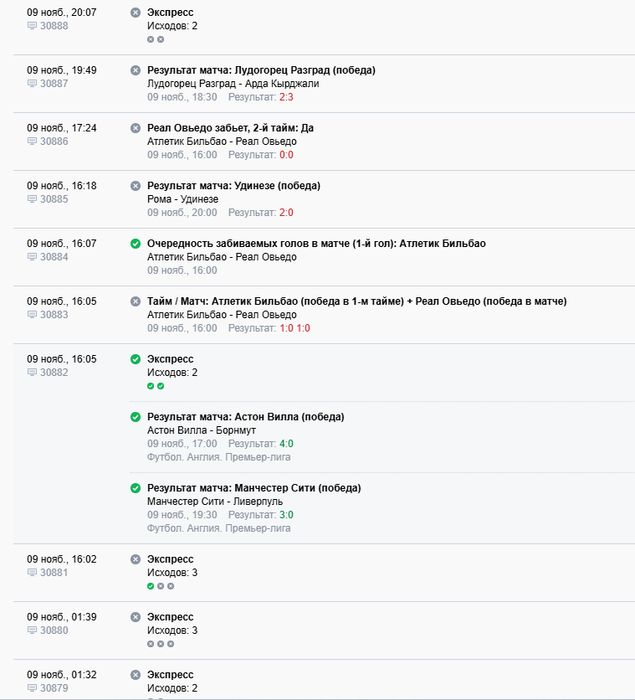Click the green won icon for Астон Вилла result
The width and height of the screenshot is (635, 700).
tap(135, 417)
